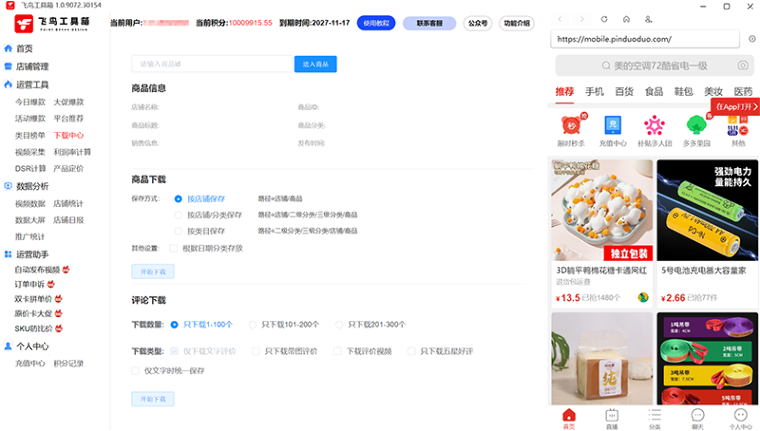The width and height of the screenshot is (760, 431).
Task: Collapse 个人中心 sidebar section
Action: pyautogui.click(x=32, y=346)
